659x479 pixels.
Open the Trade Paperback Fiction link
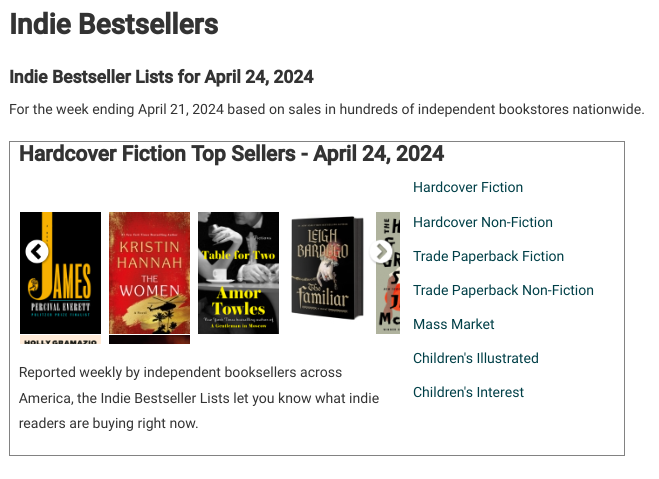pyautogui.click(x=488, y=256)
